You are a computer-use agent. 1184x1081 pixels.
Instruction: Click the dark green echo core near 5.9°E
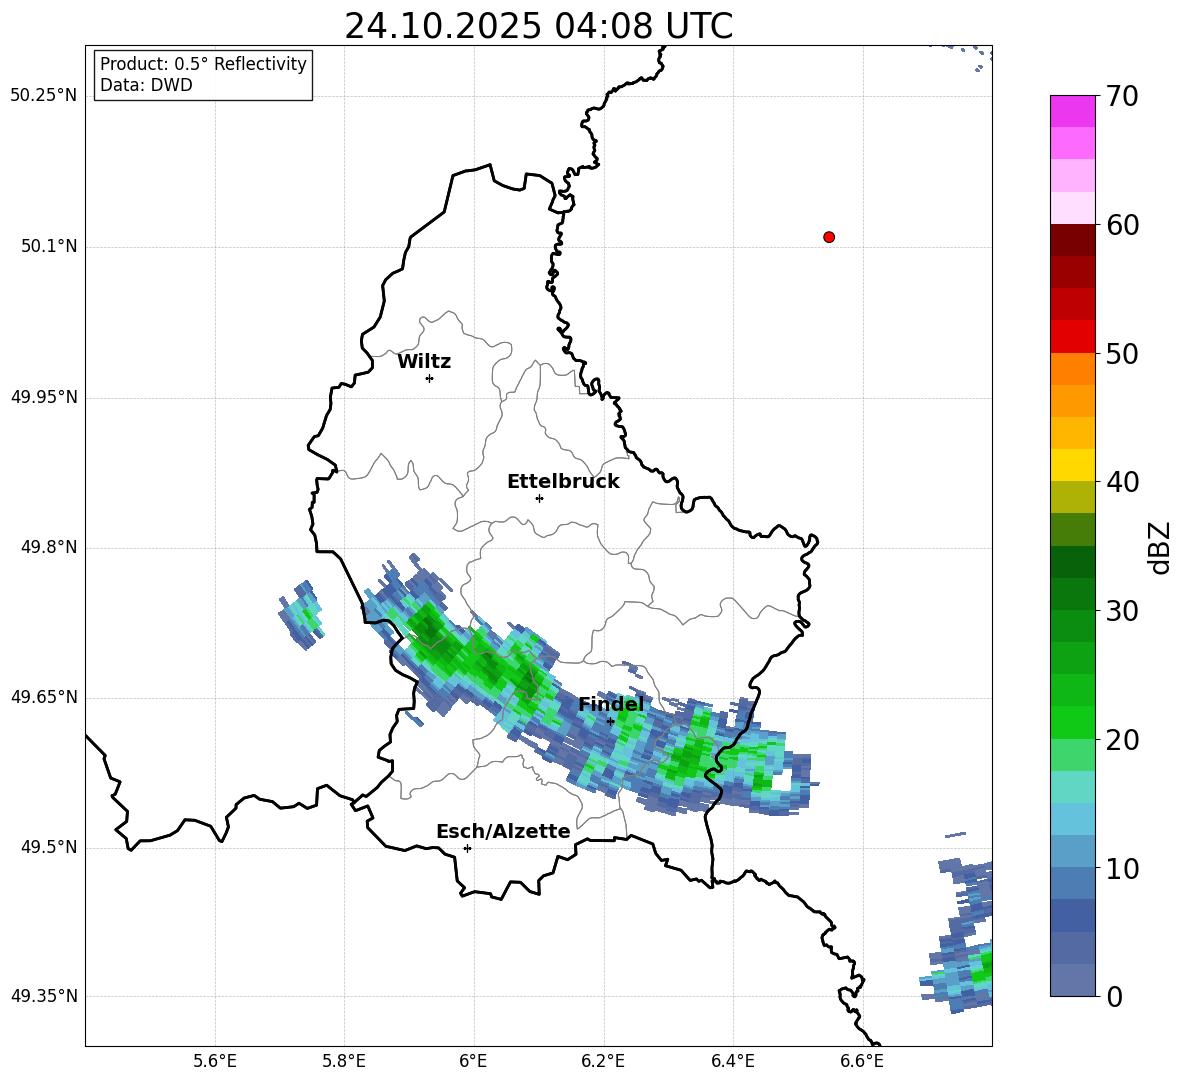coord(429,628)
